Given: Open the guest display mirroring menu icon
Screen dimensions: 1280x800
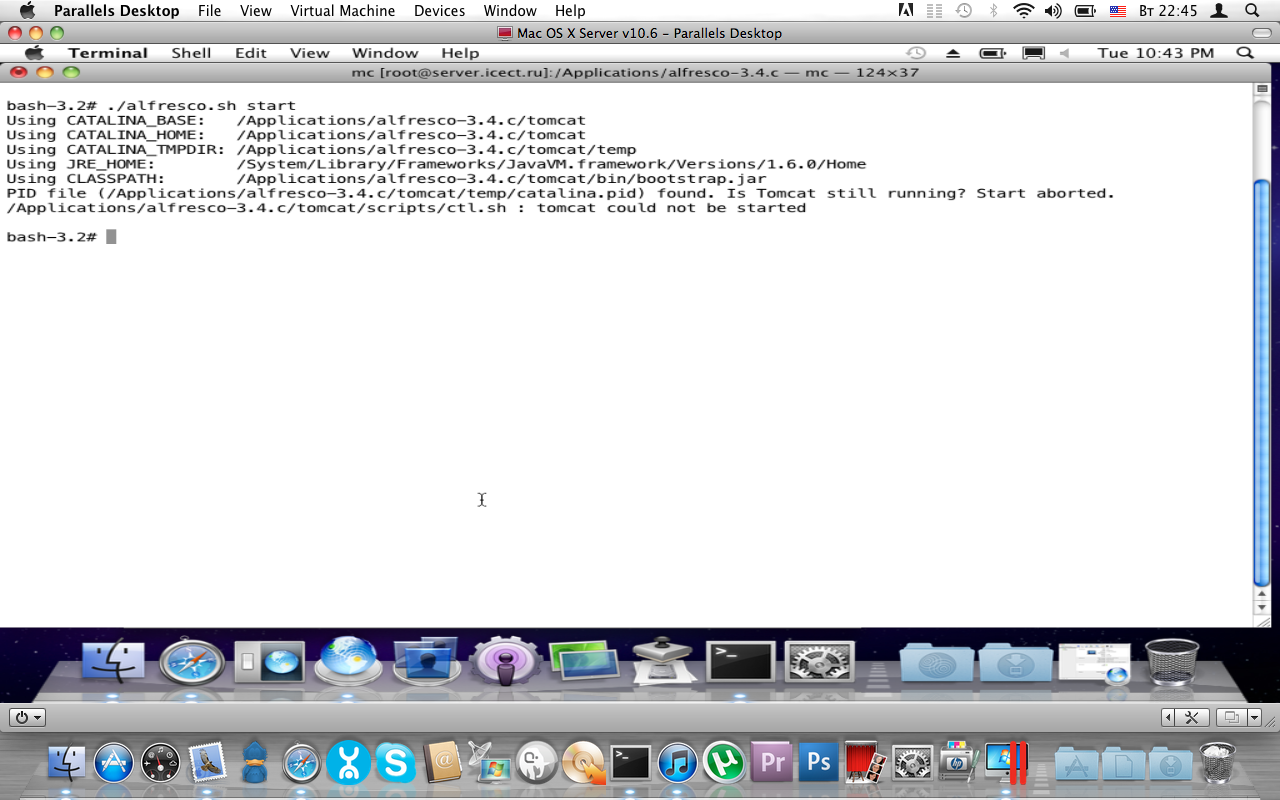Looking at the screenshot, I should (x=1033, y=53).
